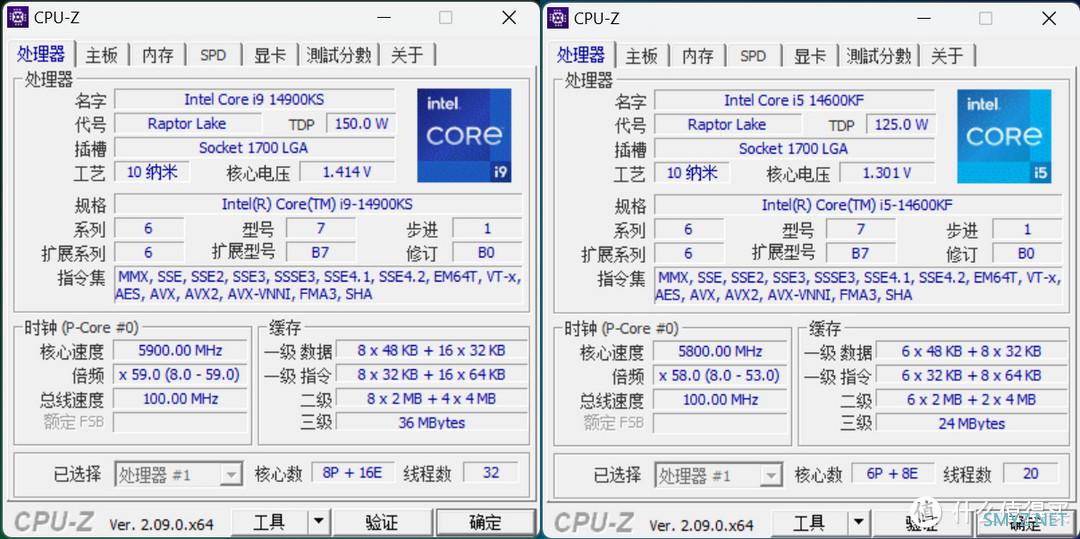This screenshot has width=1080, height=539.
Task: Click 验证 button in the 14900KS window
Action: click(x=382, y=522)
